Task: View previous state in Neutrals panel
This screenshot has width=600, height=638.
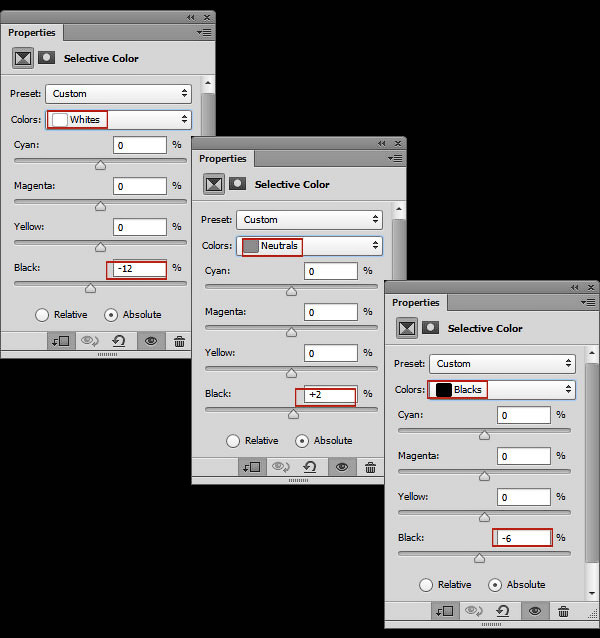Action: click(281, 467)
